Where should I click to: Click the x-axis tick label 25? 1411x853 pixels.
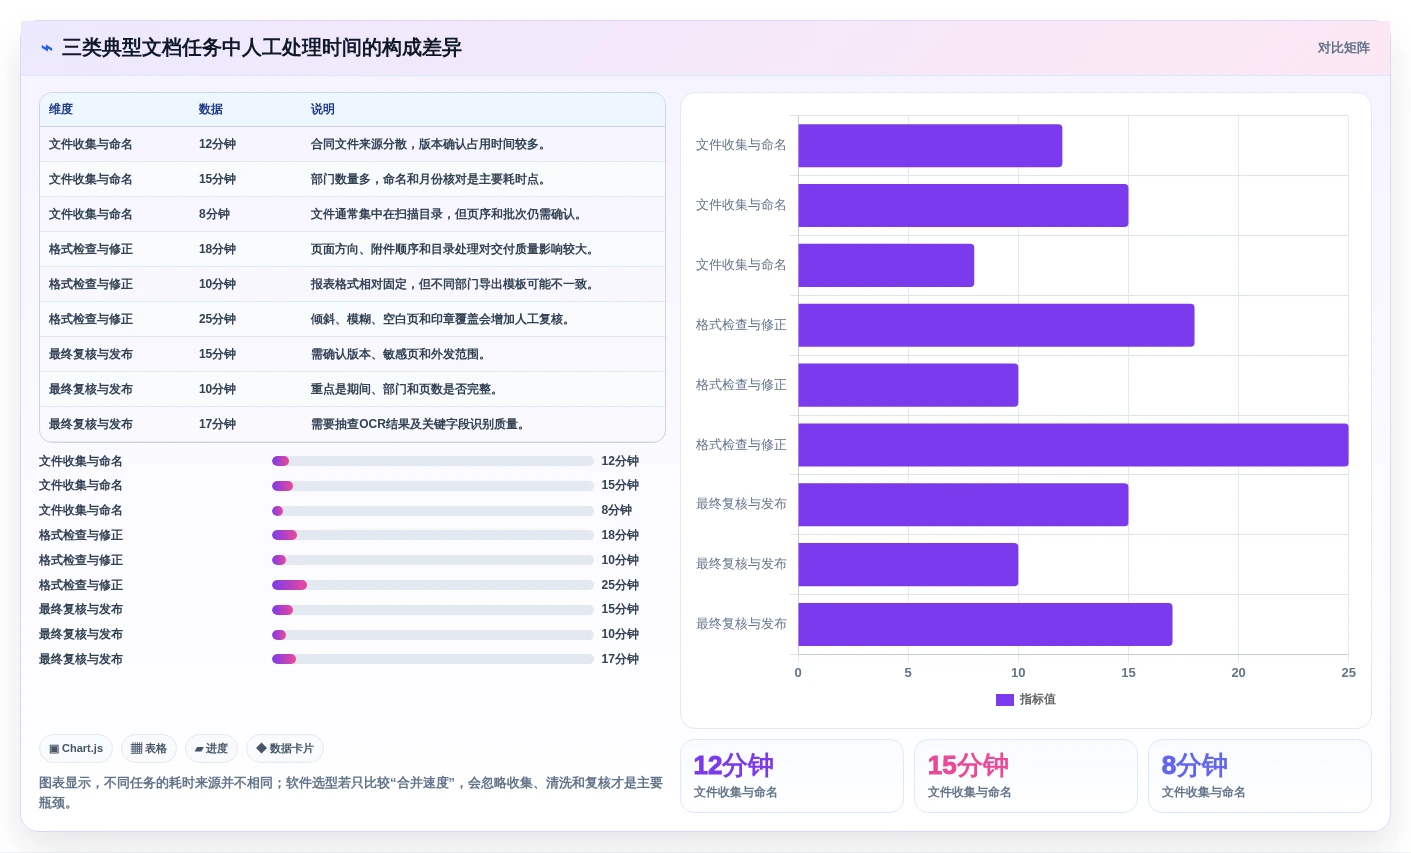pos(1348,673)
